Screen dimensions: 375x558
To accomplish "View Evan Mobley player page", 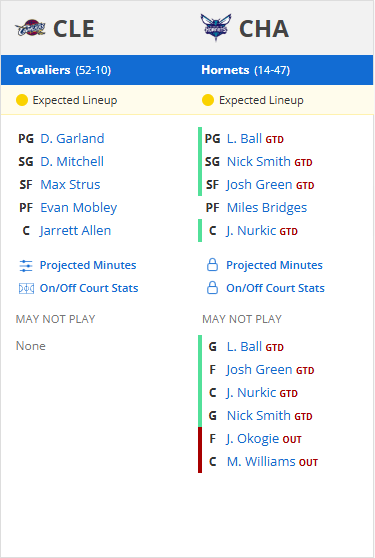I will coord(79,208).
